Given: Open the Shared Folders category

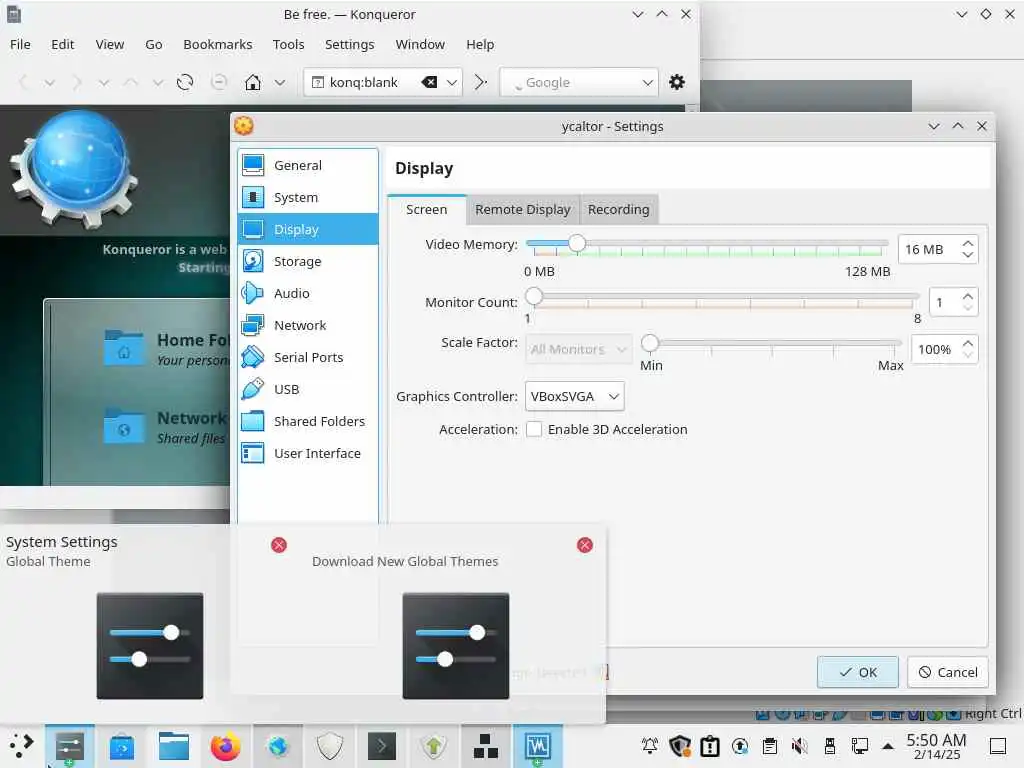Looking at the screenshot, I should click(x=308, y=421).
